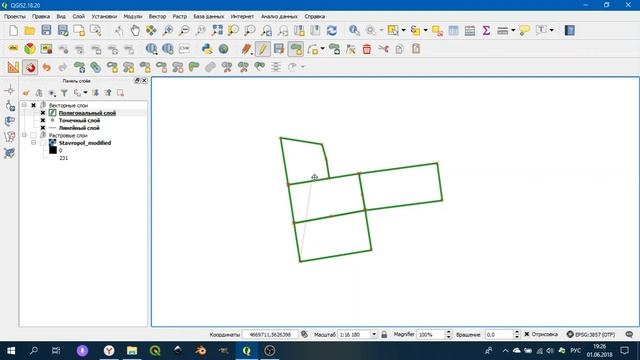
Task: Toggle mouse coordinates extents icon
Action: pos(304,334)
